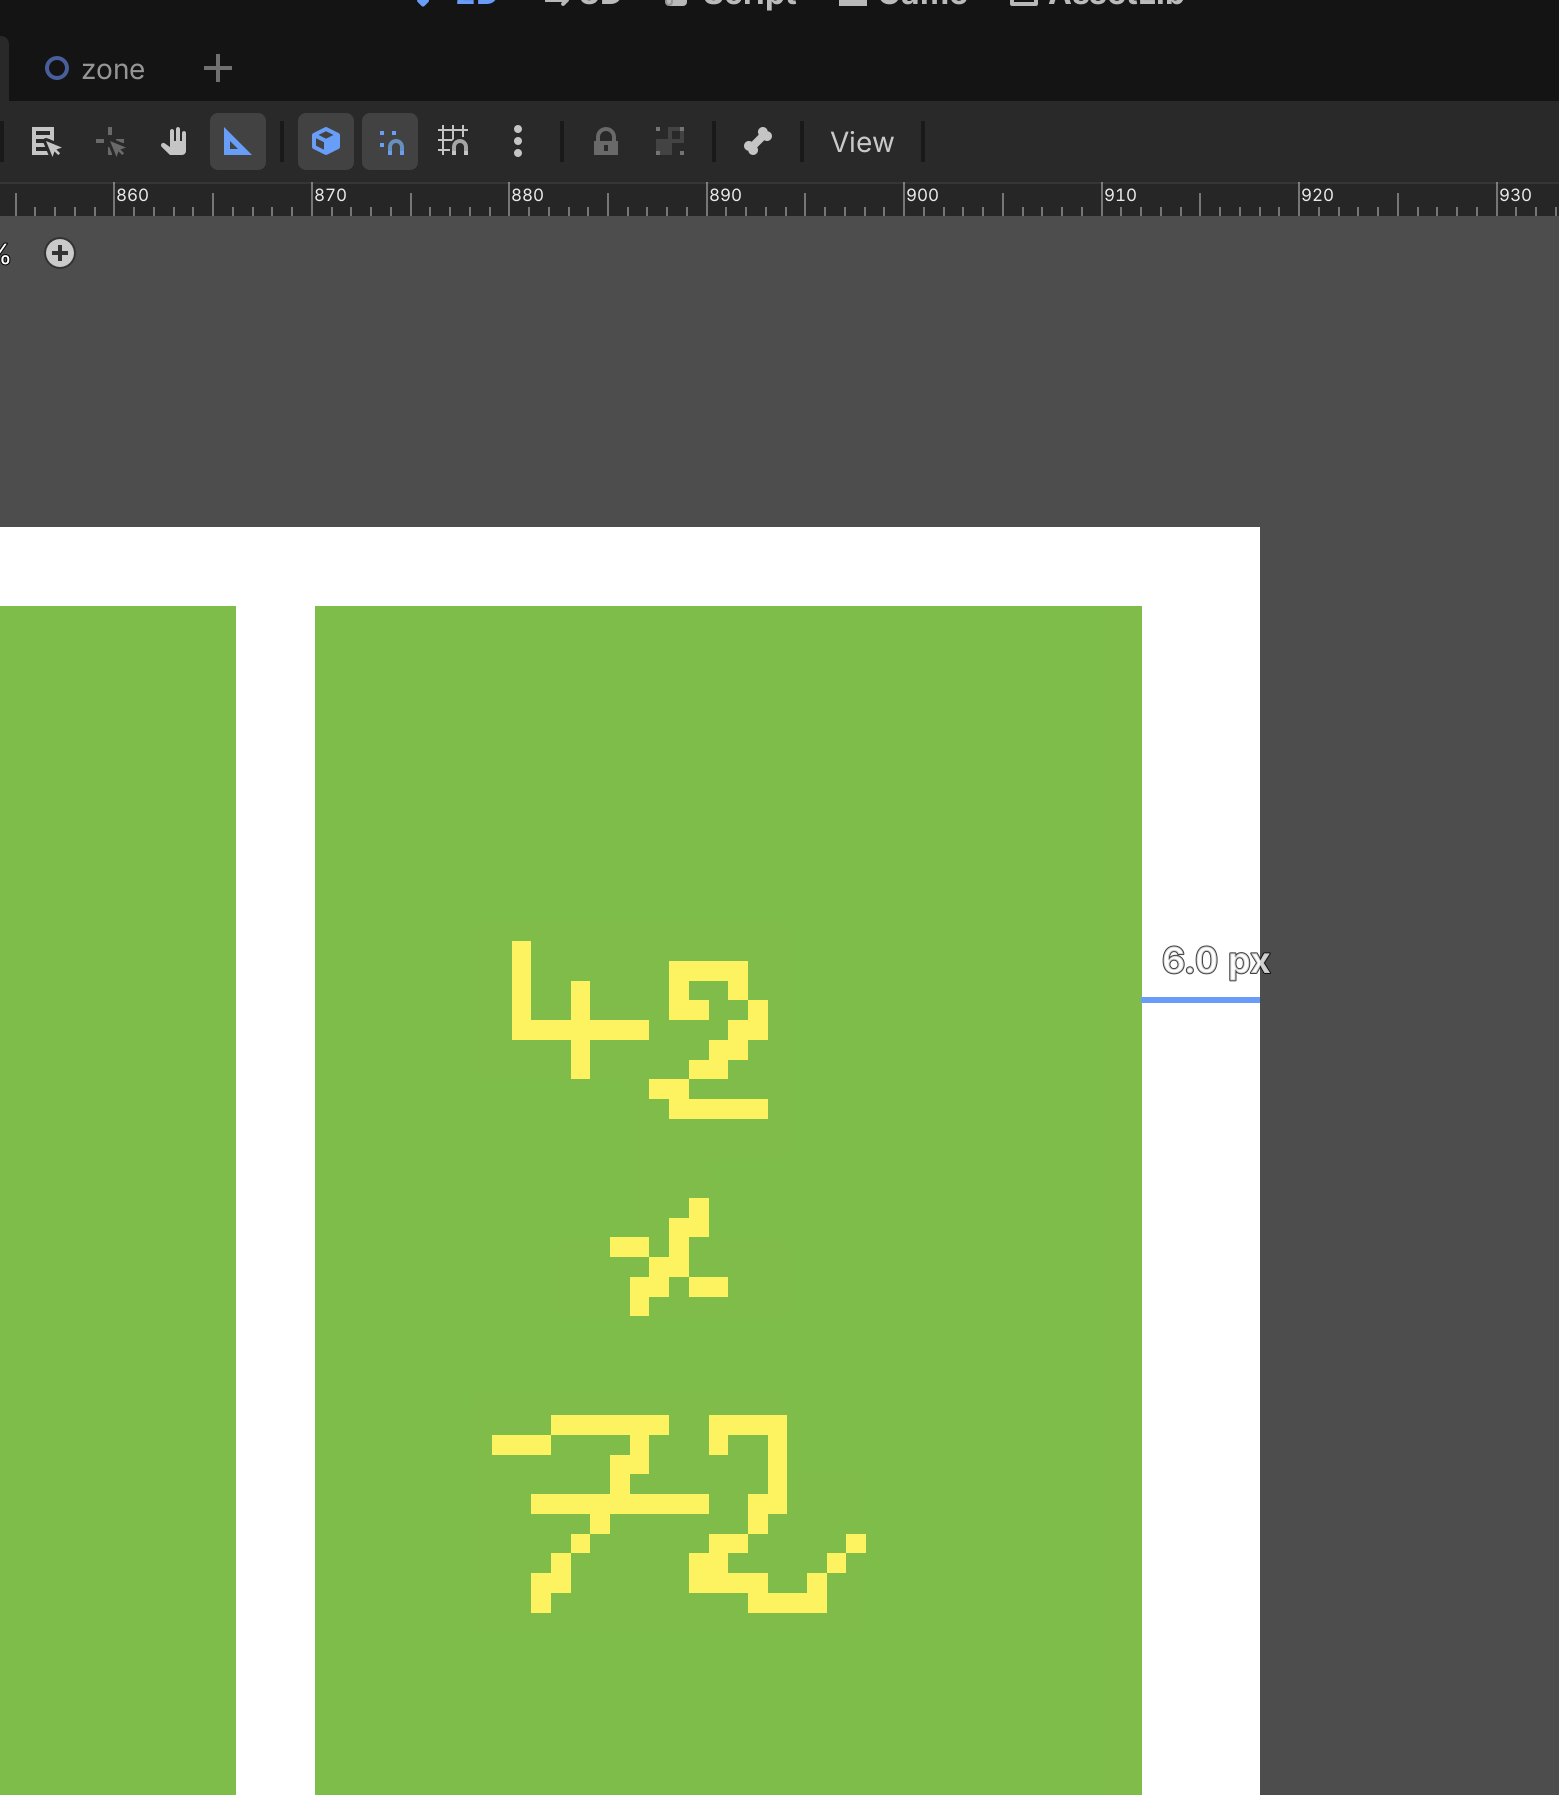Screen dimensions: 1559x1795
Task: Select the Ruler measuring tool
Action: 237,142
